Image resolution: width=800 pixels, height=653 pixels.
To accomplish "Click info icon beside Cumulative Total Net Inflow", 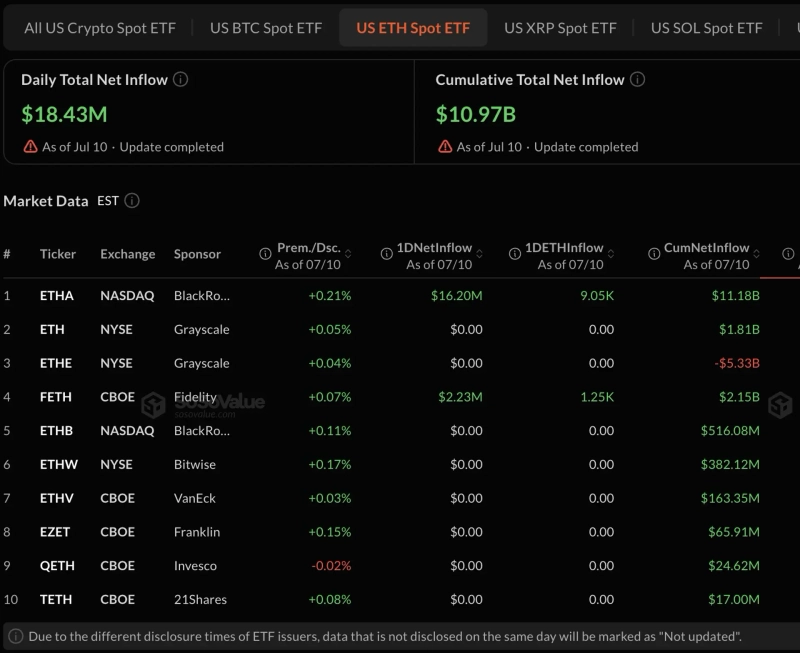I will point(637,80).
